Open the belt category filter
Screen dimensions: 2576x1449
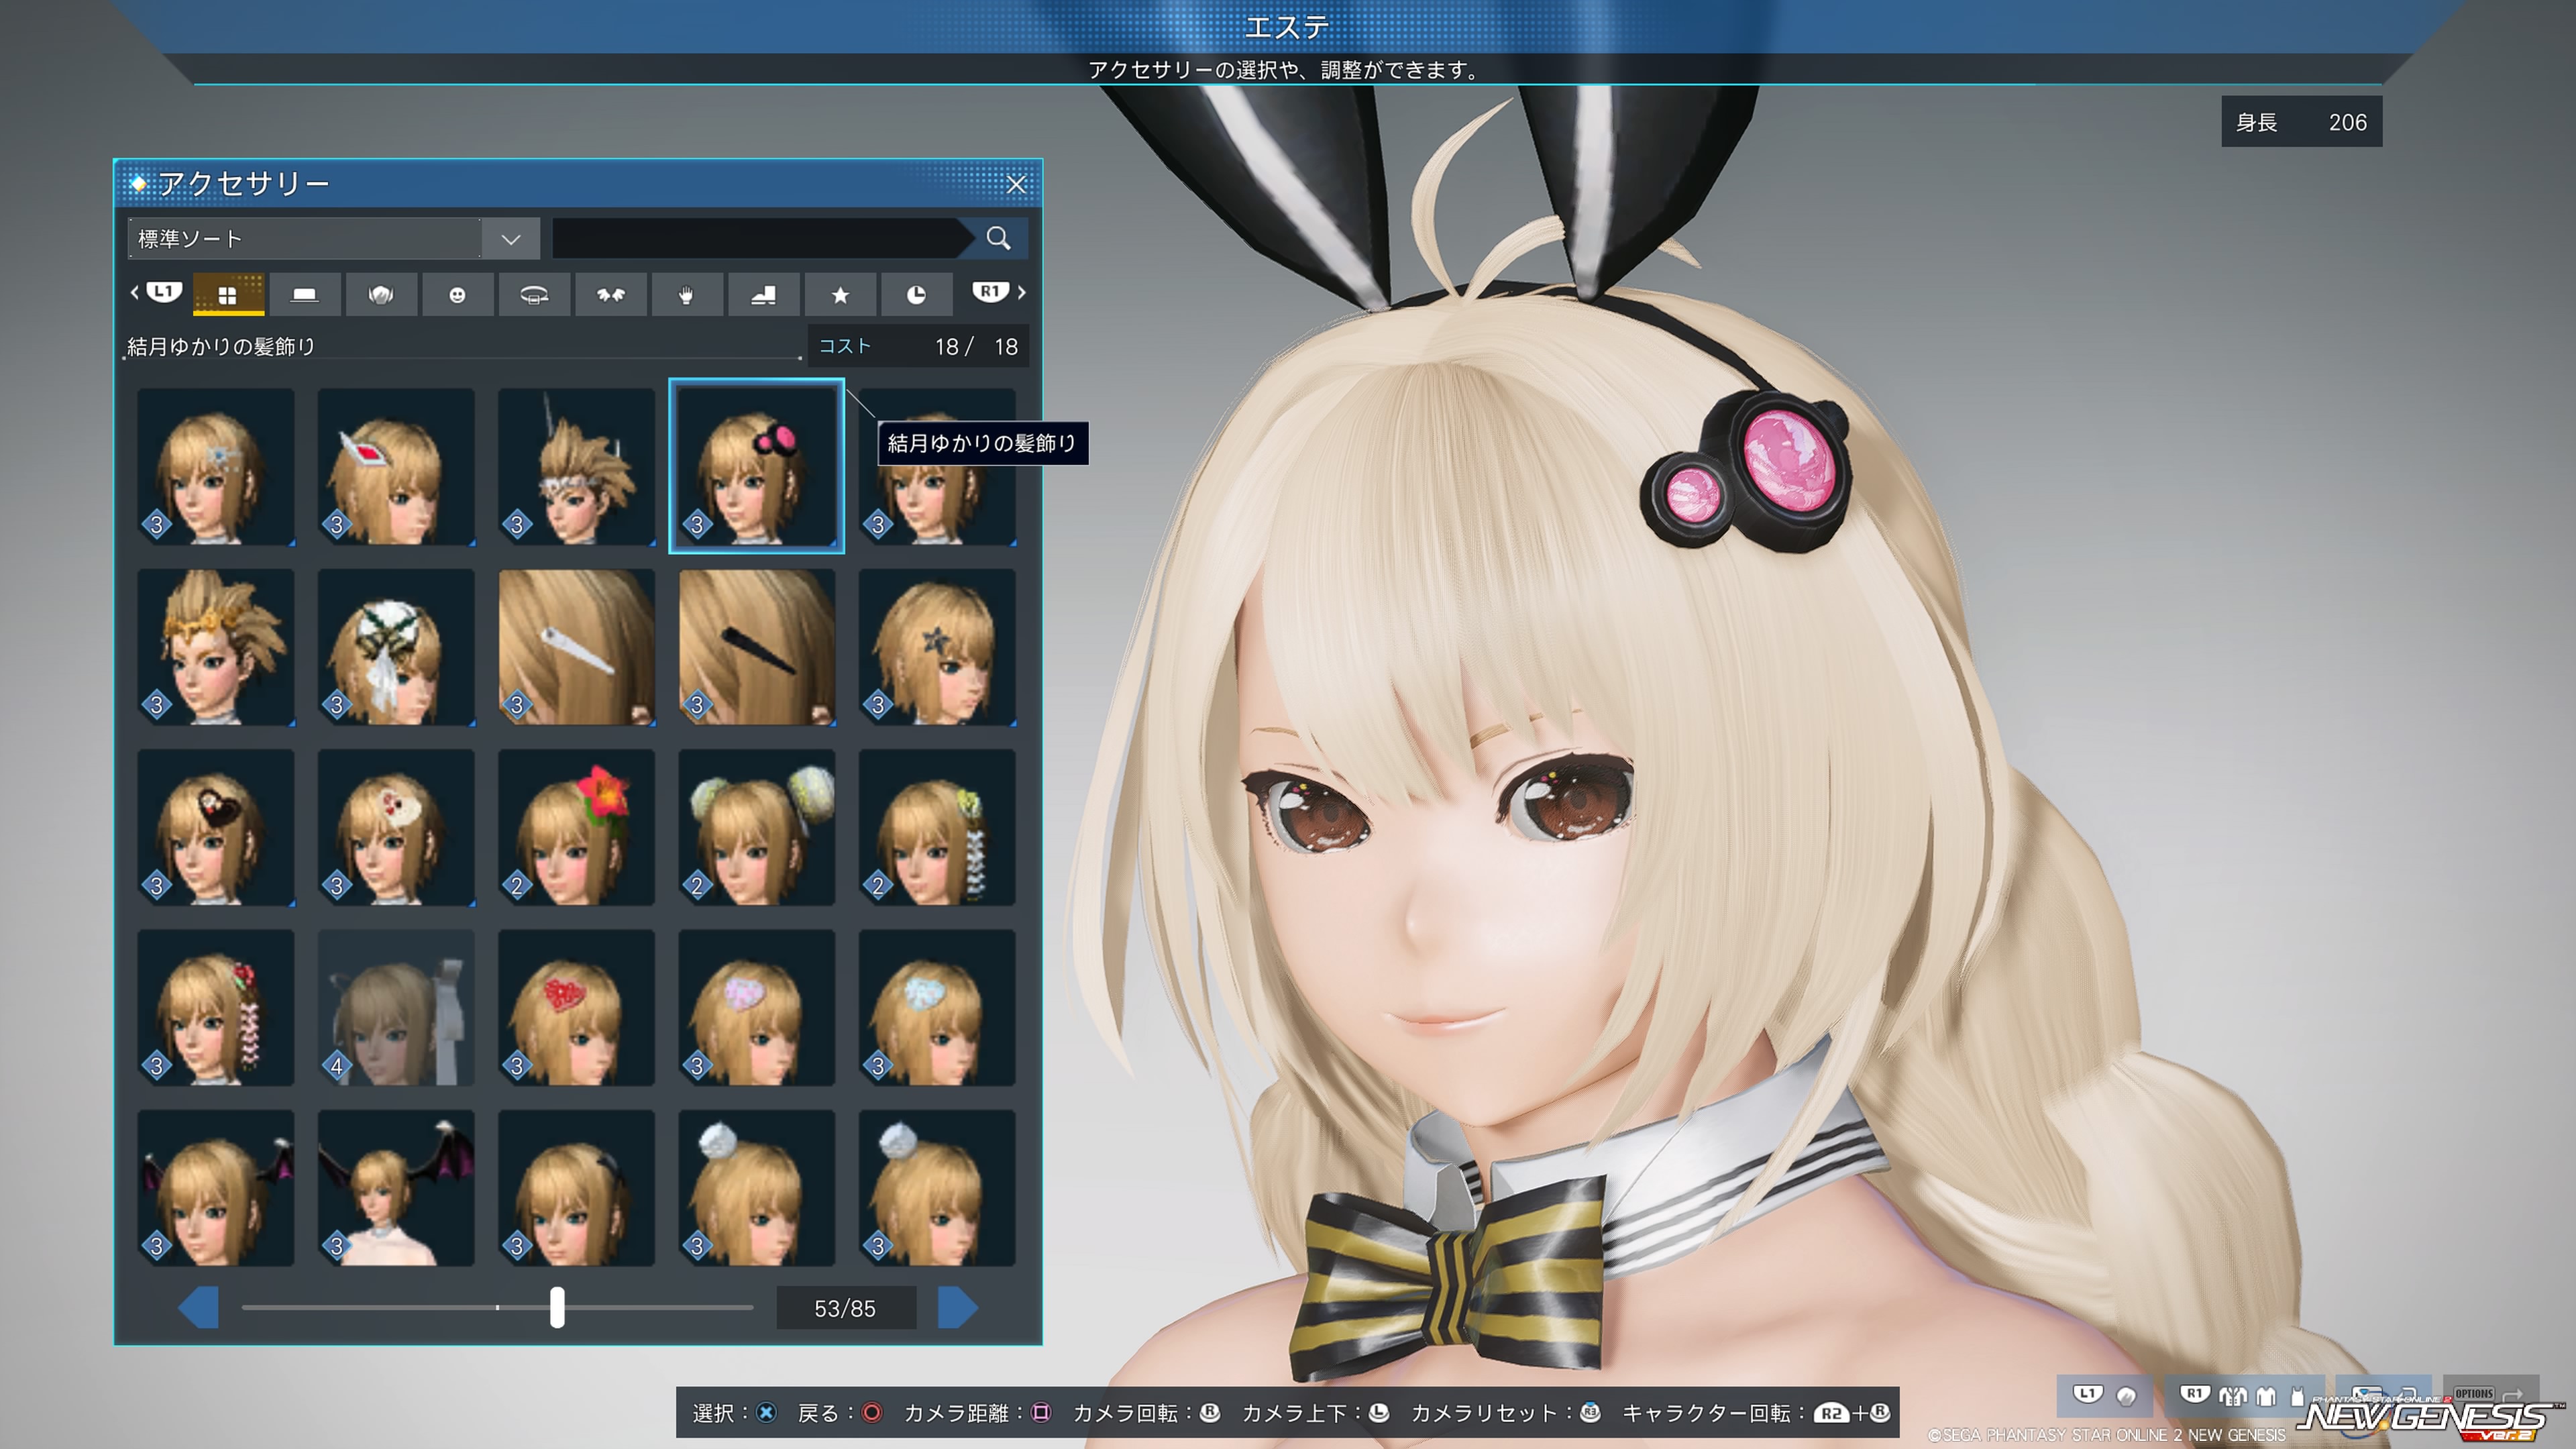click(x=534, y=294)
